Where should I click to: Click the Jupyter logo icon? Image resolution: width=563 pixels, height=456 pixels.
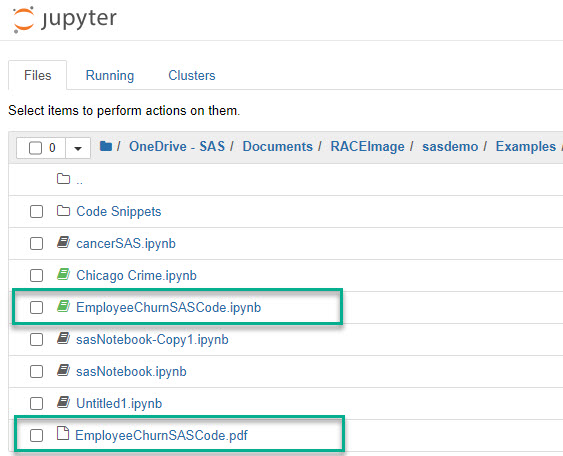(x=24, y=19)
